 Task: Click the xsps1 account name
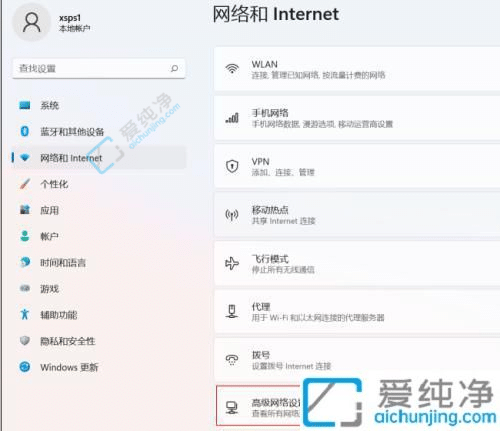click(x=70, y=18)
